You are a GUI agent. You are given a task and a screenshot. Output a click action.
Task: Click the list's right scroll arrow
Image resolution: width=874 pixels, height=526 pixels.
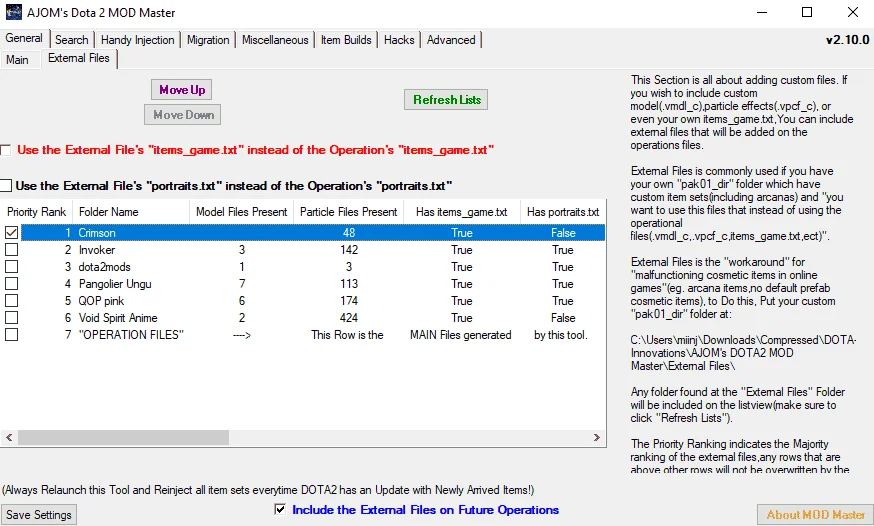click(596, 437)
